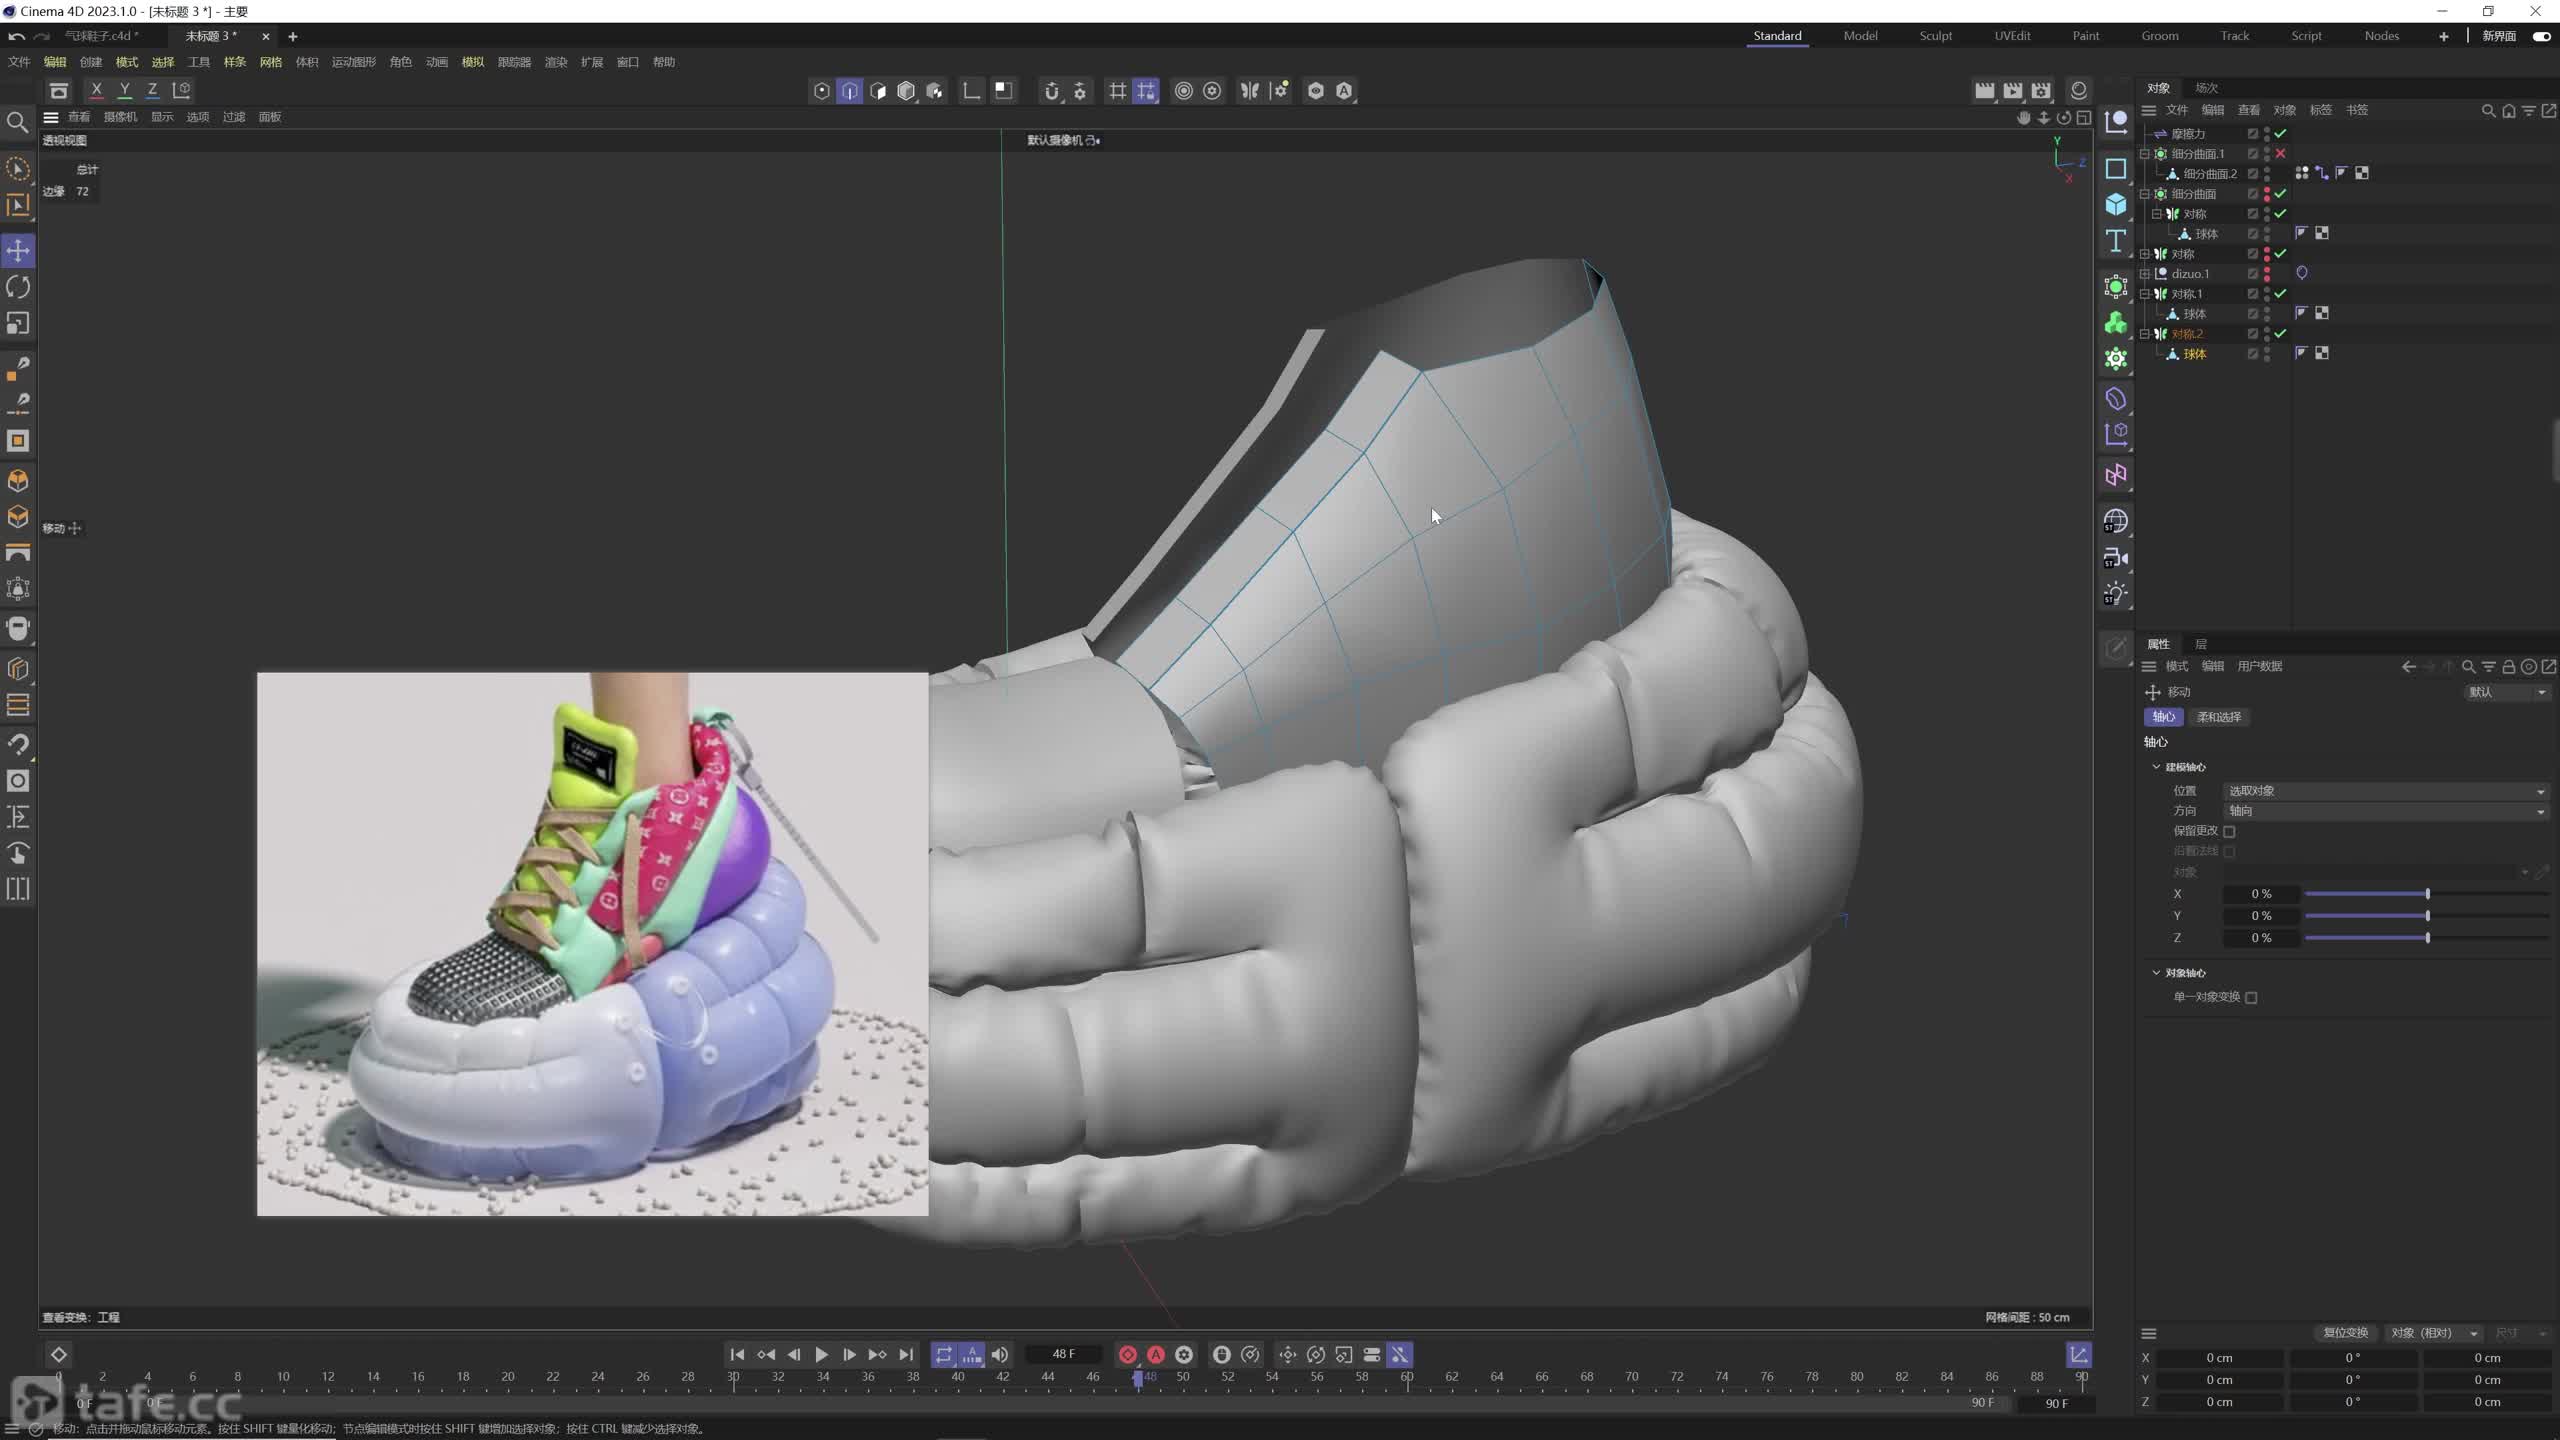
Task: Click the Record Active Objects button
Action: [1128, 1355]
